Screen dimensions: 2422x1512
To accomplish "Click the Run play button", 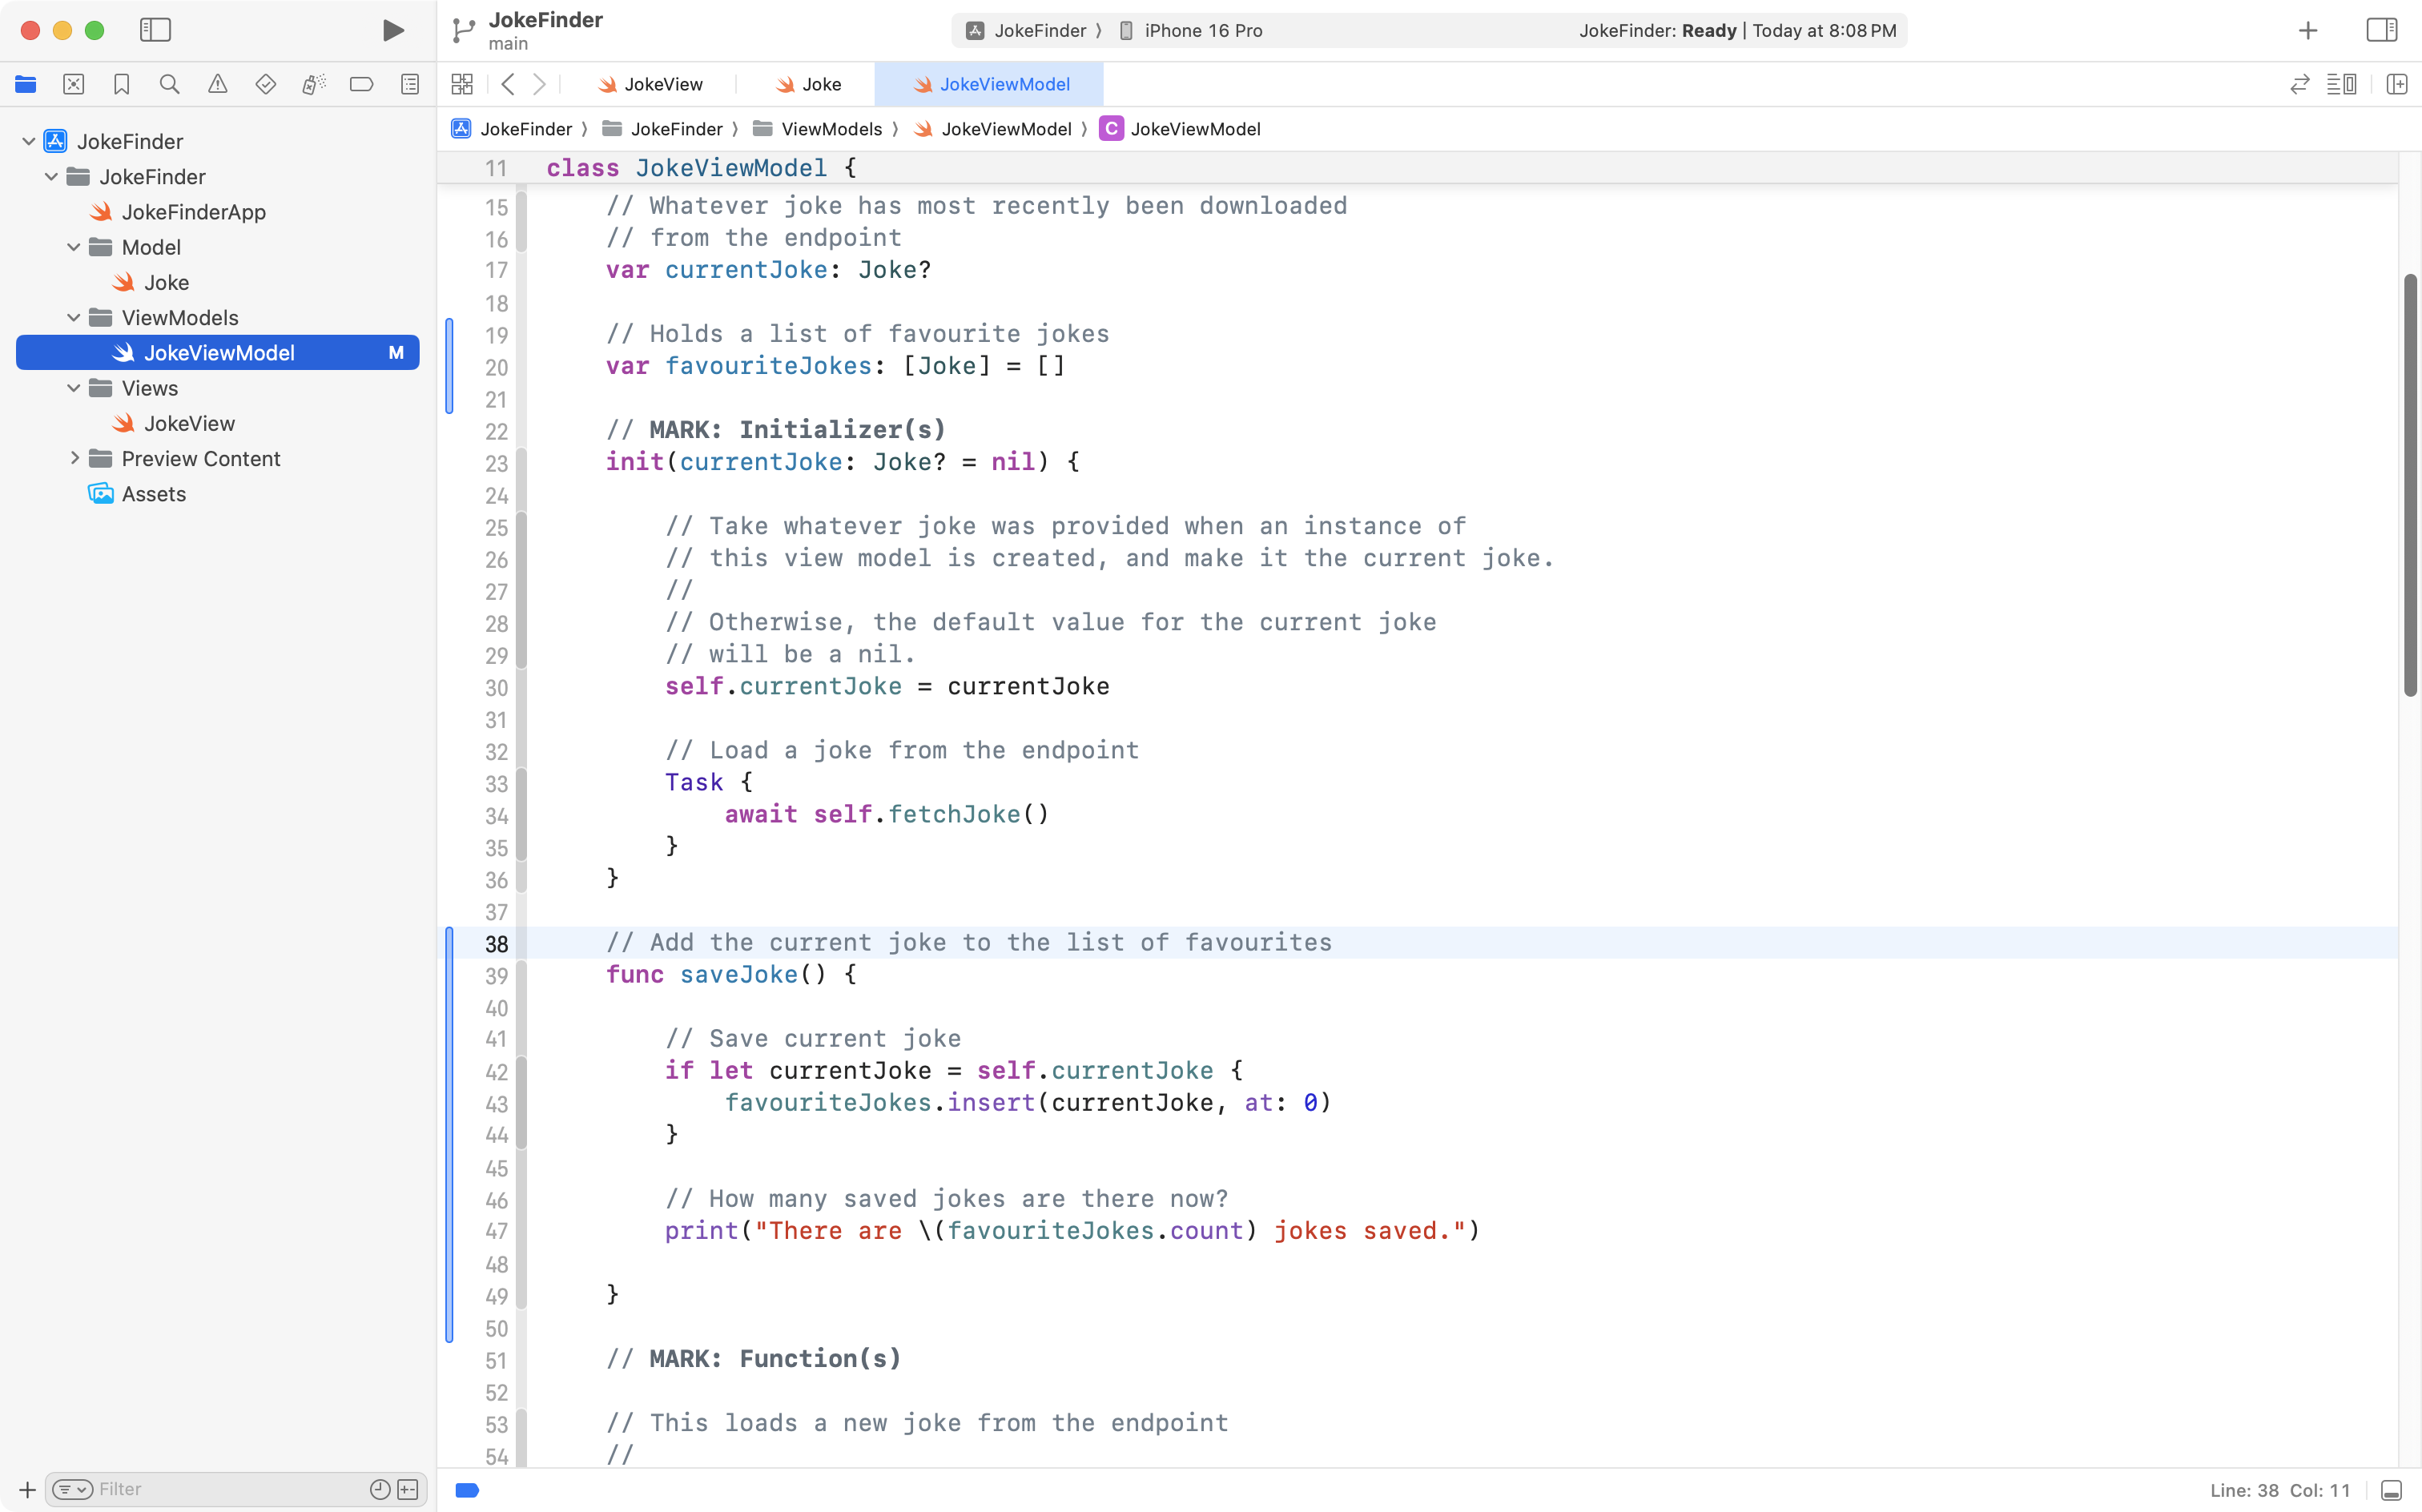I will 393,30.
